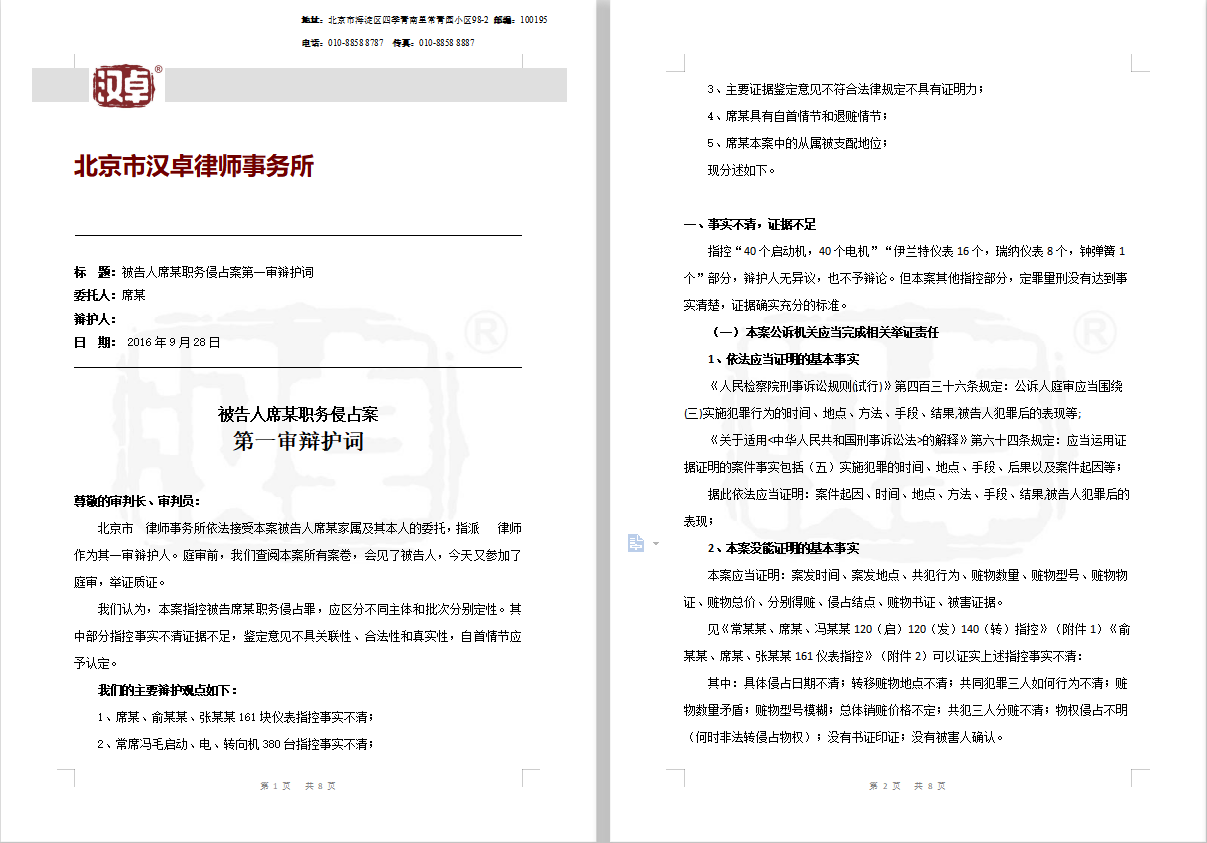Image resolution: width=1207 pixels, height=843 pixels.
Task: Click the red 汉卓 logo in the header
Action: point(125,86)
